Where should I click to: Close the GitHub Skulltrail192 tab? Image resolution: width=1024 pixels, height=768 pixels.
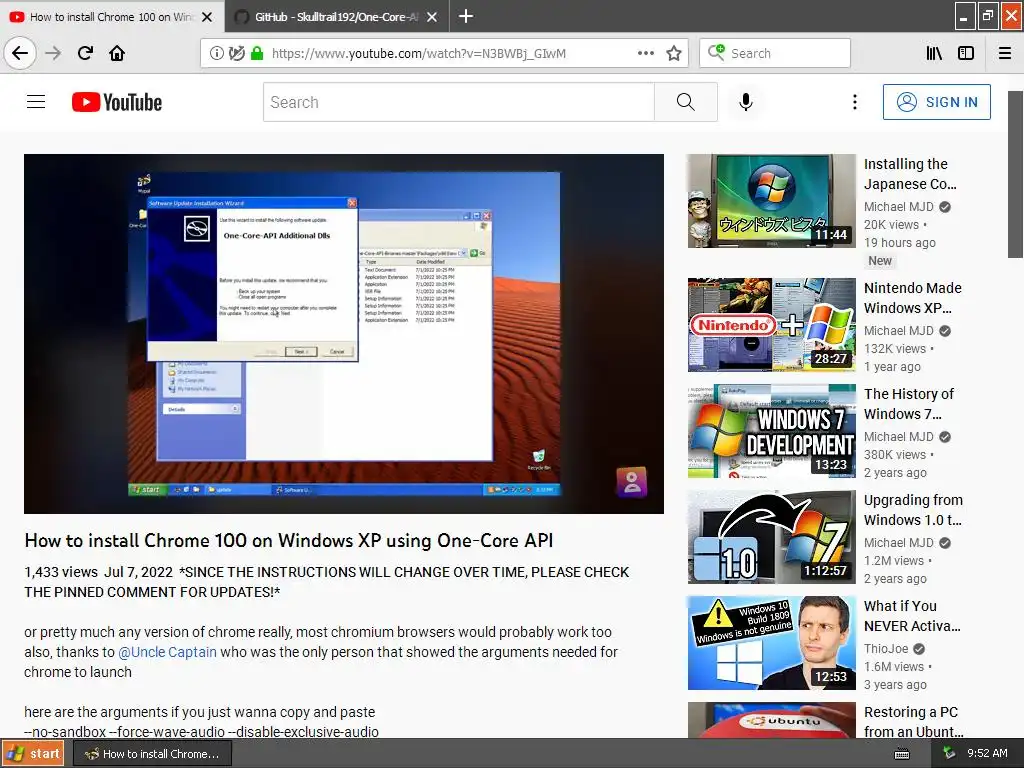(x=432, y=17)
